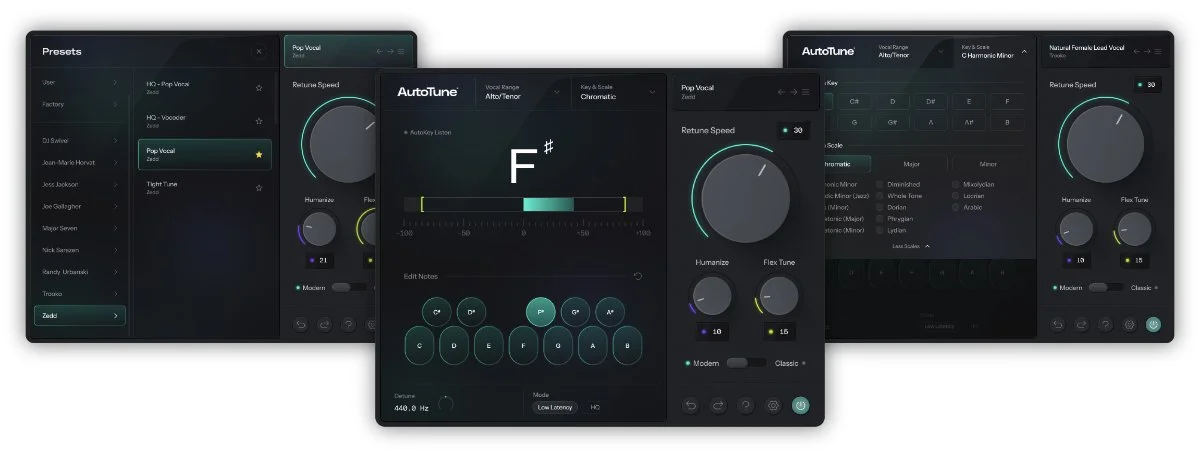
Task: Click undo icon in left Presets window
Action: [x=300, y=324]
